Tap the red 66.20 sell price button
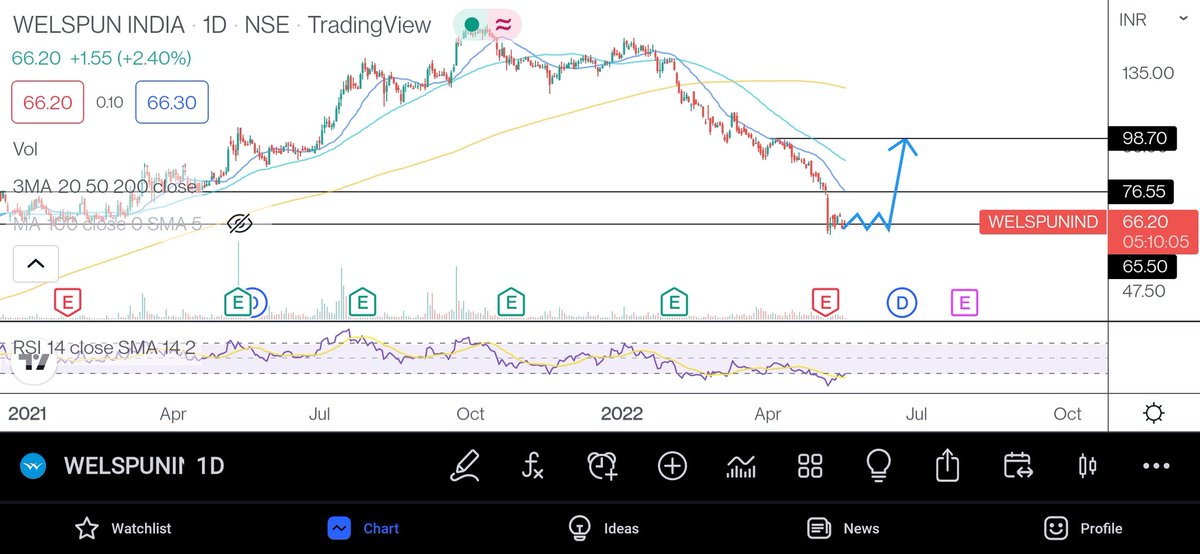Image resolution: width=1200 pixels, height=554 pixels. (x=47, y=102)
